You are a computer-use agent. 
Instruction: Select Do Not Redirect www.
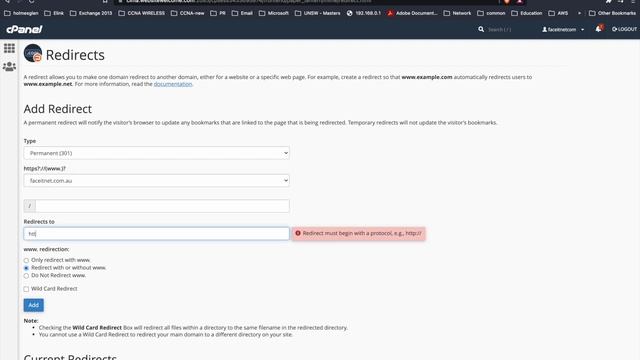[x=26, y=276]
